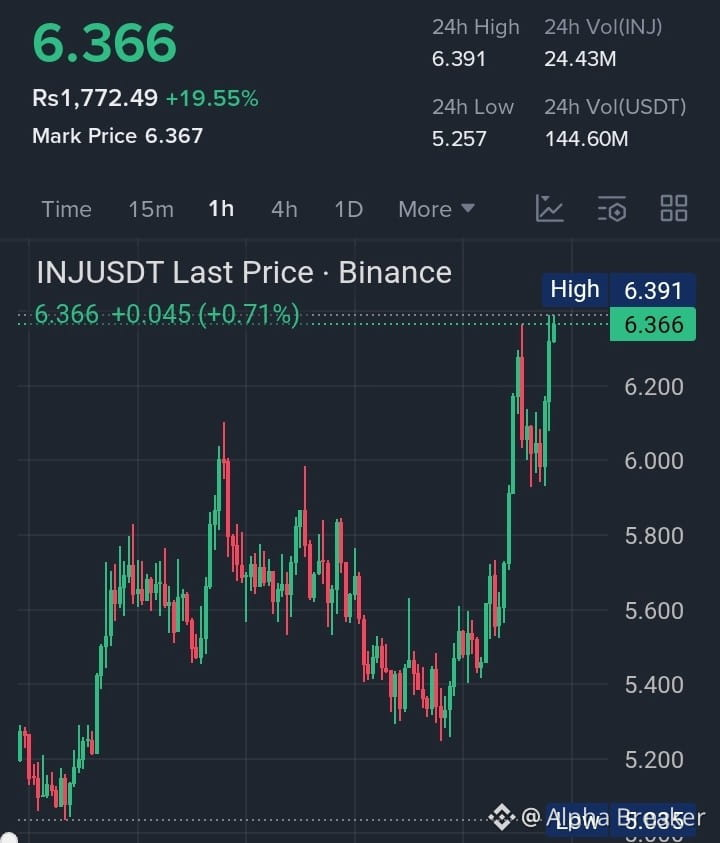This screenshot has height=843, width=720.
Task: Tap the 5.800 price axis label
Action: point(654,536)
